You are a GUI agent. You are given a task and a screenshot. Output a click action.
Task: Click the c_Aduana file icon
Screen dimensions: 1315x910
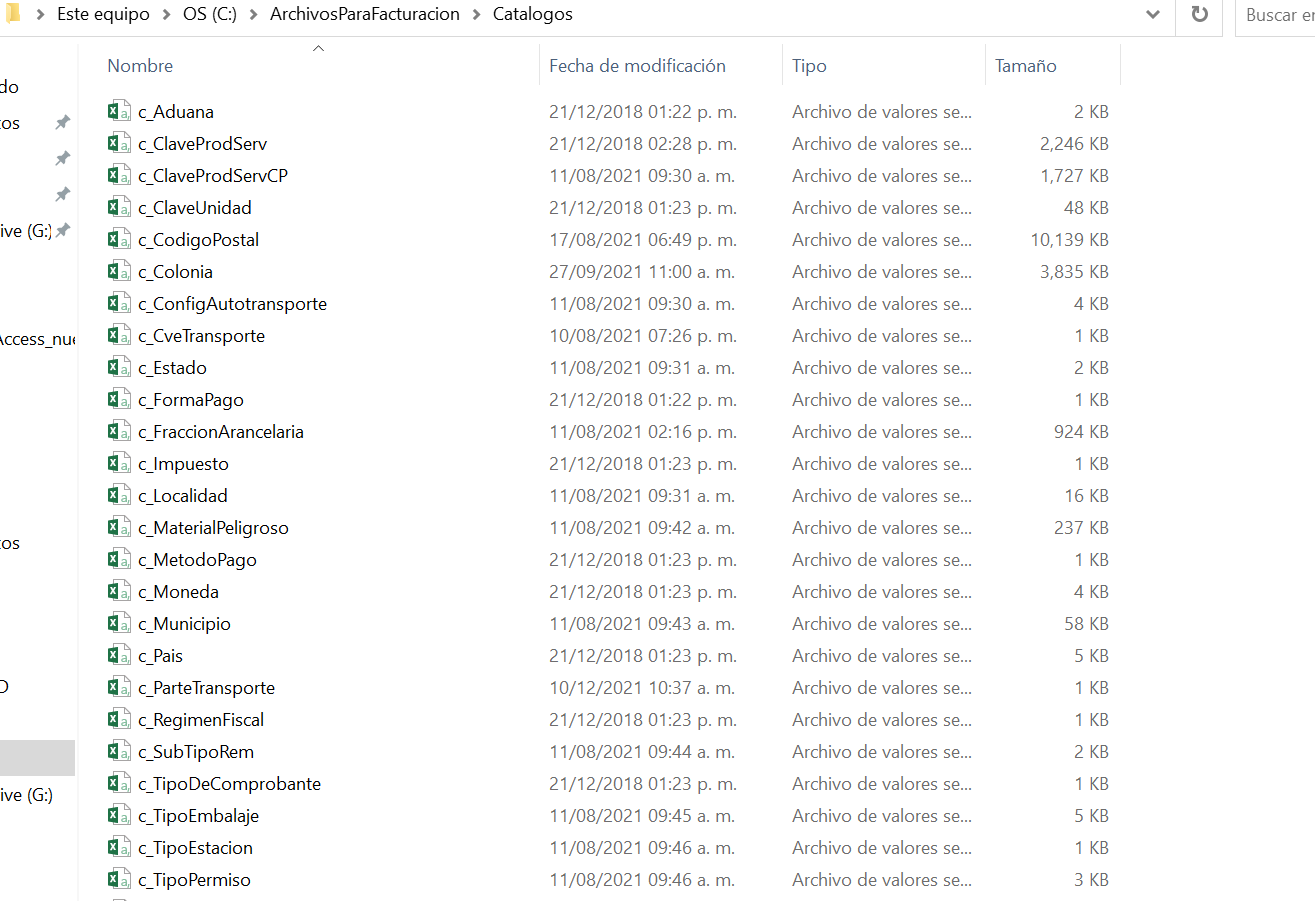point(119,111)
